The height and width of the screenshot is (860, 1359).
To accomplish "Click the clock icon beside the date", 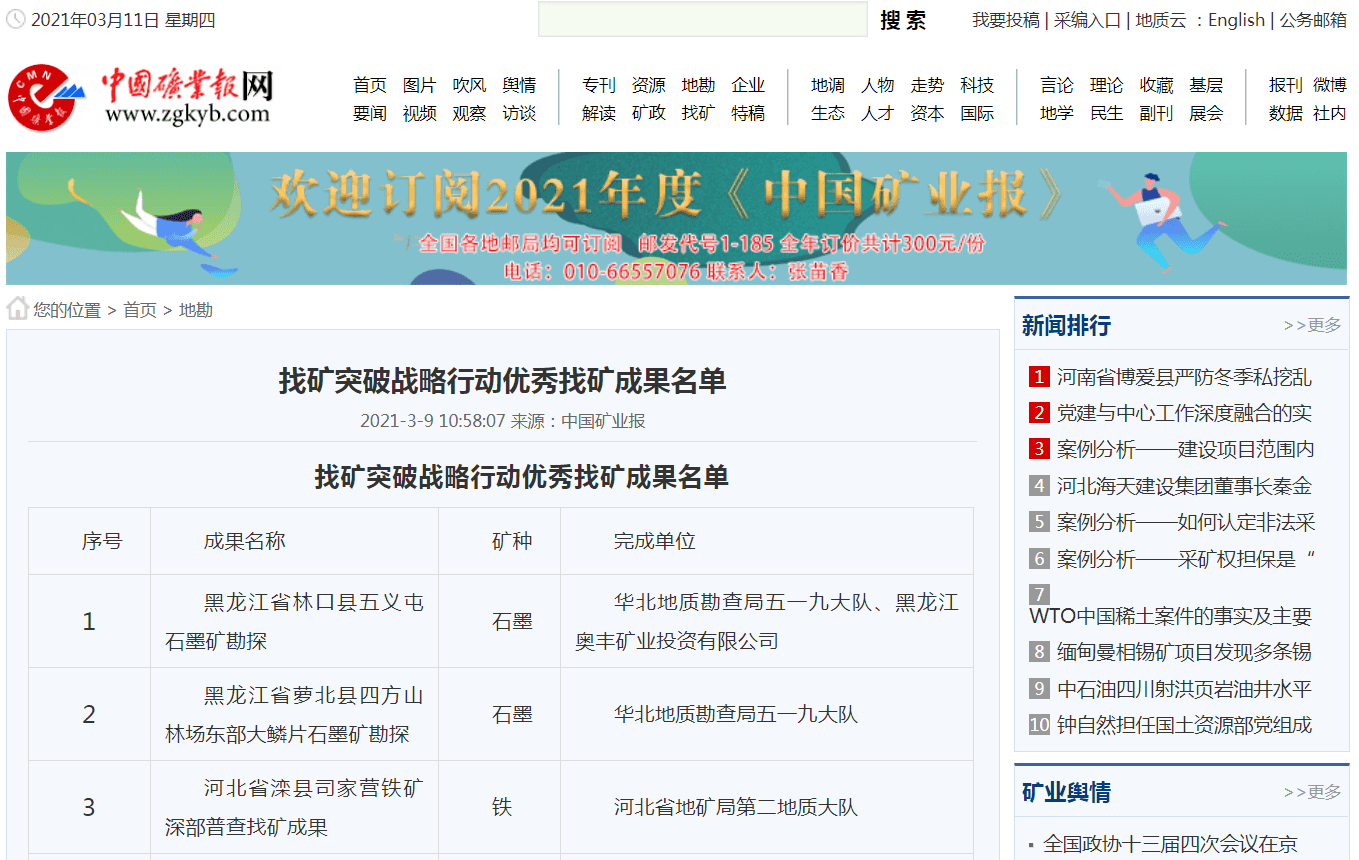I will coord(16,20).
